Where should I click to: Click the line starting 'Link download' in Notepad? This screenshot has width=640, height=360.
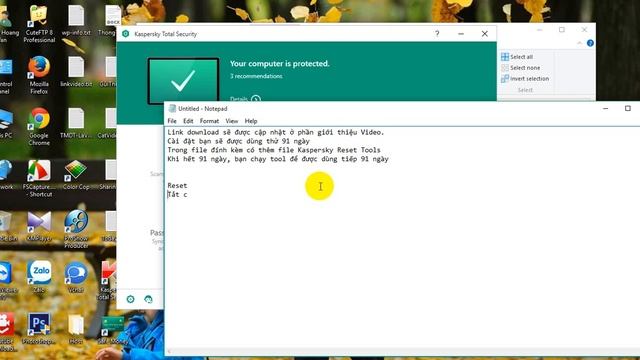pos(276,132)
